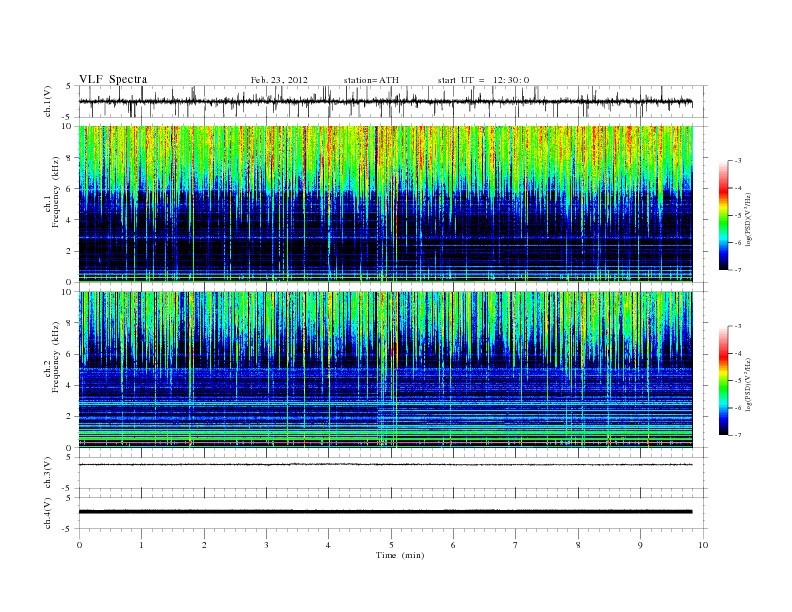Click the '-7' label on lower colorbar
The width and height of the screenshot is (792, 612).
pyautogui.click(x=738, y=435)
